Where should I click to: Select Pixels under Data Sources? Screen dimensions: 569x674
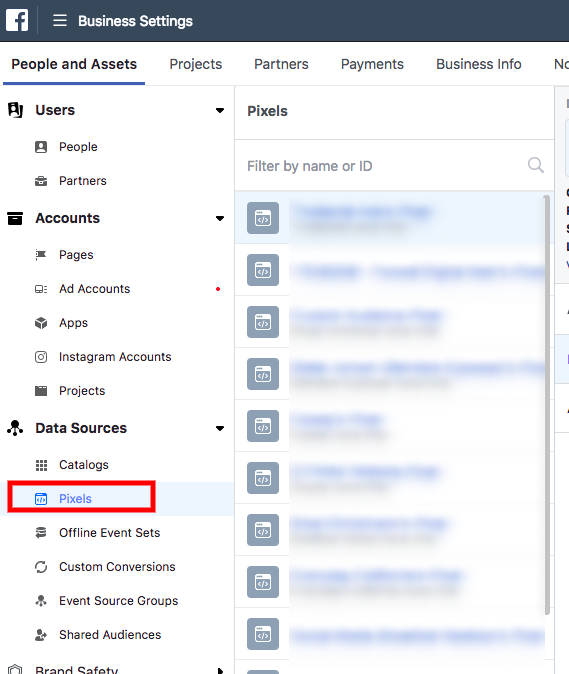[x=75, y=499]
